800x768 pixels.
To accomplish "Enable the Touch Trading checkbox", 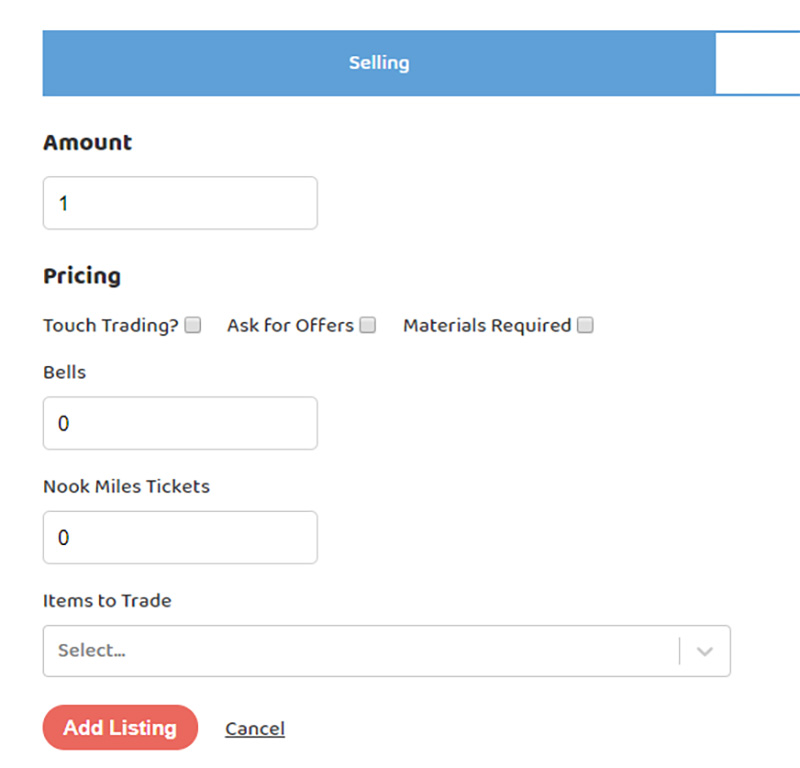I will (193, 325).
